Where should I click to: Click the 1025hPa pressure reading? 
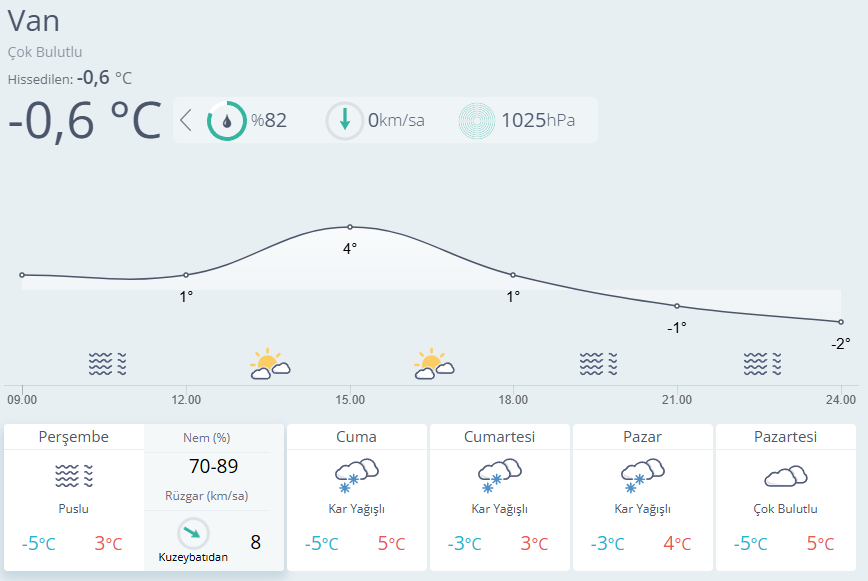pyautogui.click(x=538, y=121)
